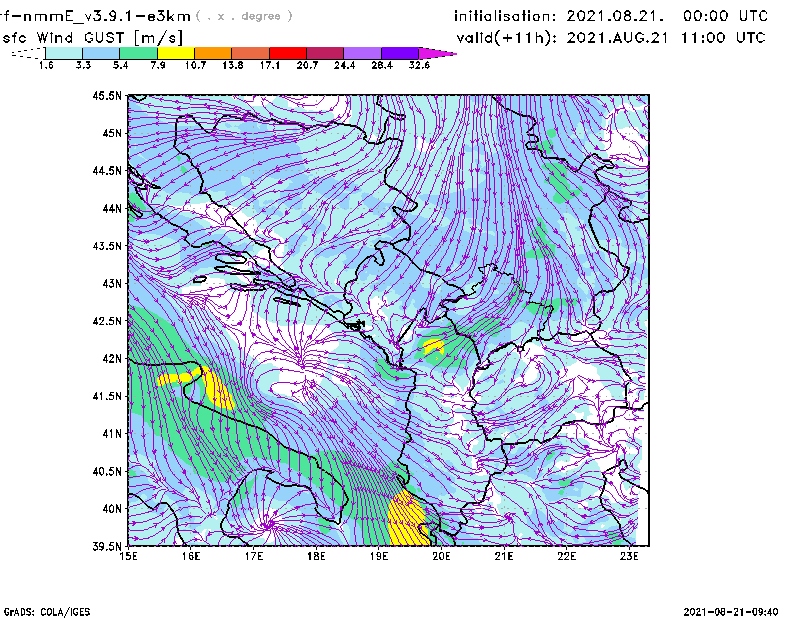Click the yellow gust patch near 42N 20E
Viewport: 800px width, 618px height.
[x=433, y=347]
